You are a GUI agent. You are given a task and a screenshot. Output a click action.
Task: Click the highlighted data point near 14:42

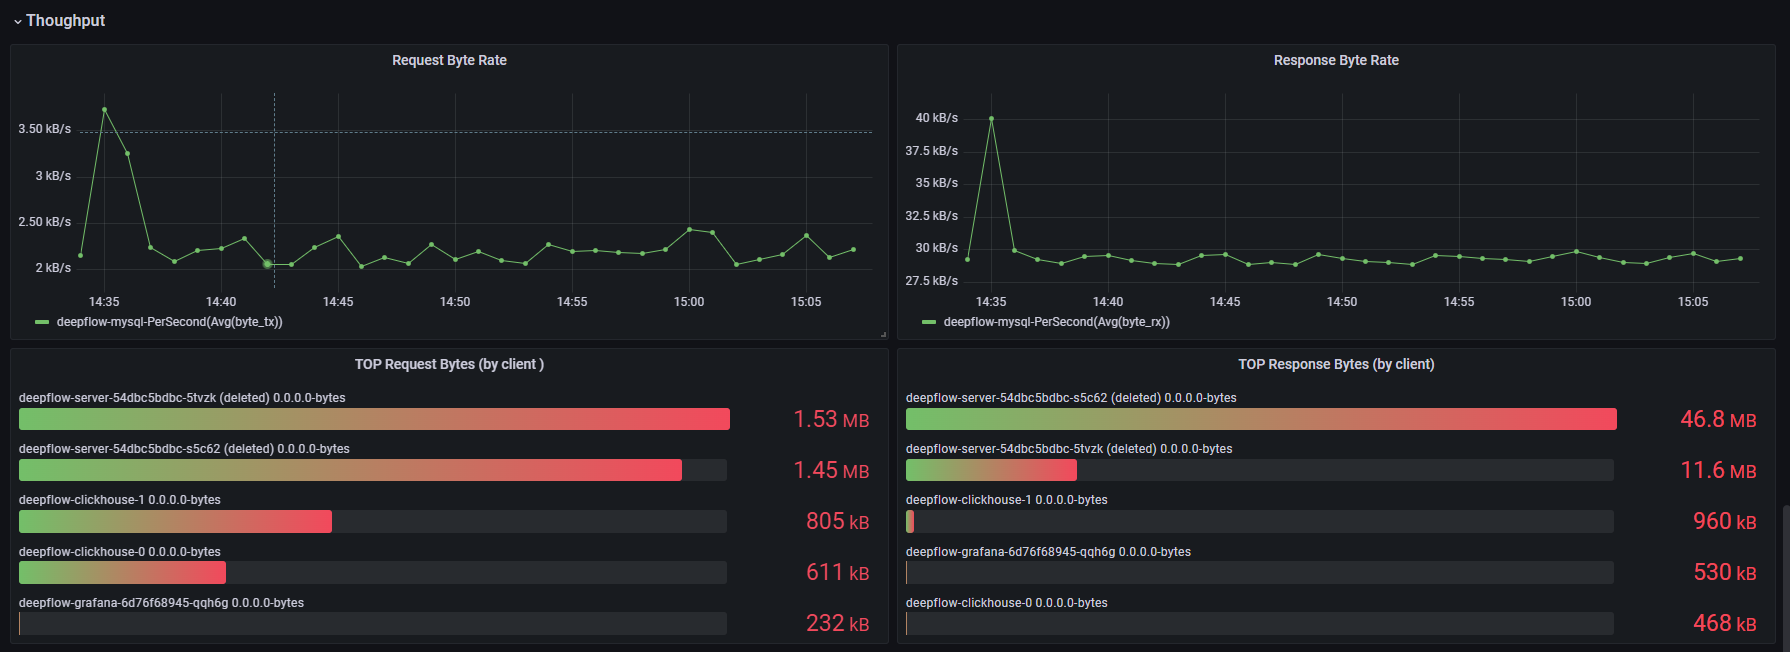[267, 264]
